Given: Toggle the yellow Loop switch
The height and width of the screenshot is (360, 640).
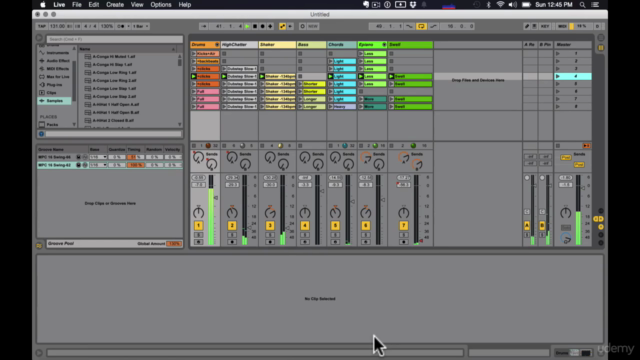Looking at the screenshot, I should click(x=421, y=26).
